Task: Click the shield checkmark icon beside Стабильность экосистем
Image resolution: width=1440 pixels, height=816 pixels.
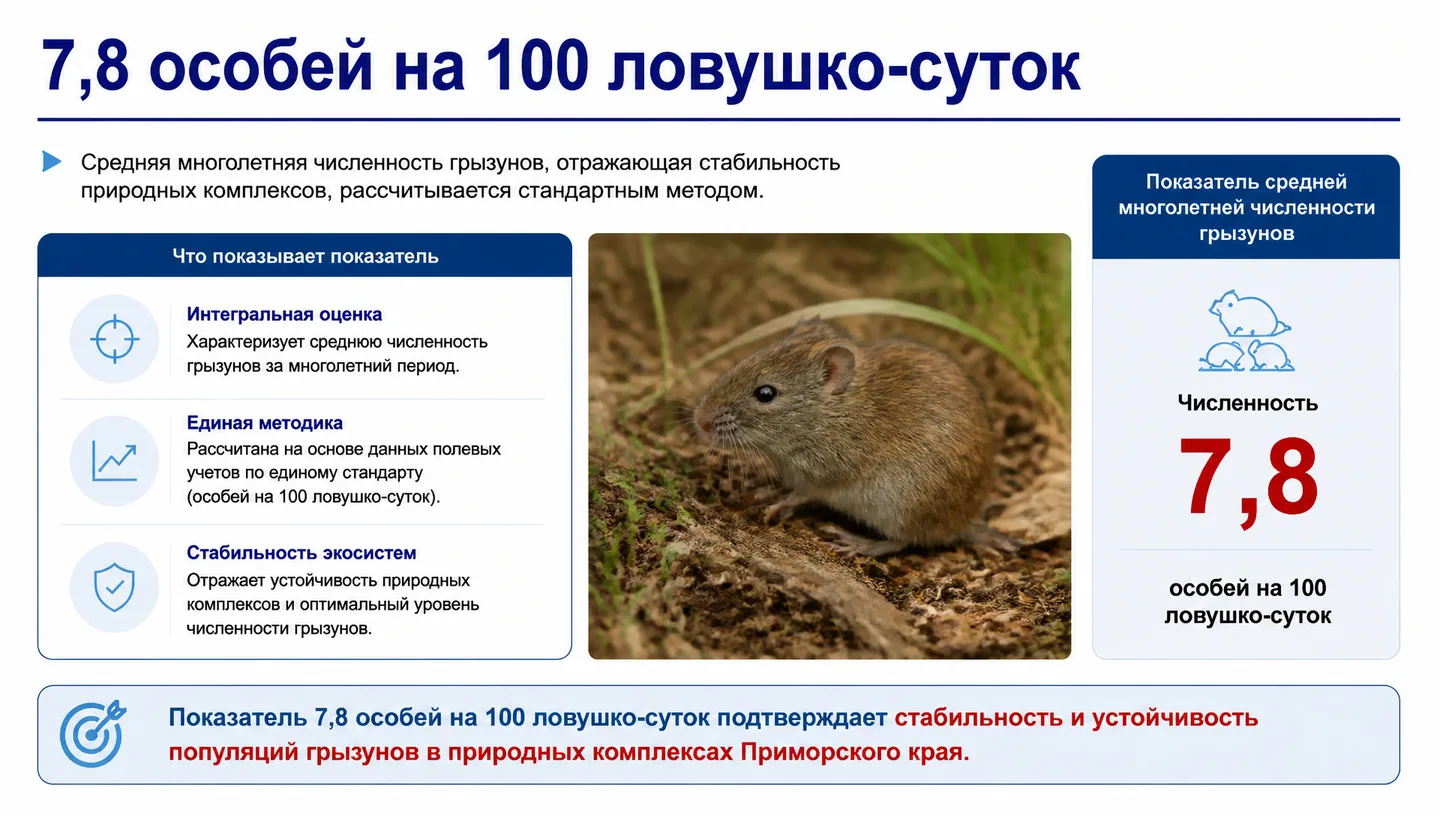Action: pyautogui.click(x=114, y=588)
